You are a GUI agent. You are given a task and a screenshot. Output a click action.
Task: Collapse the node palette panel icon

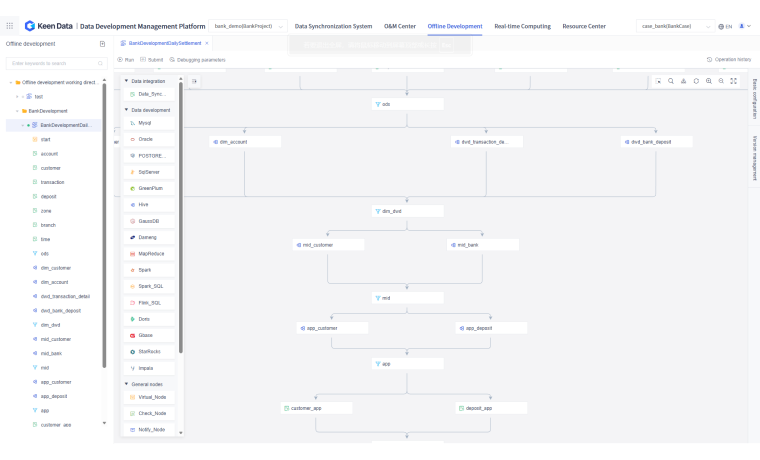194,81
